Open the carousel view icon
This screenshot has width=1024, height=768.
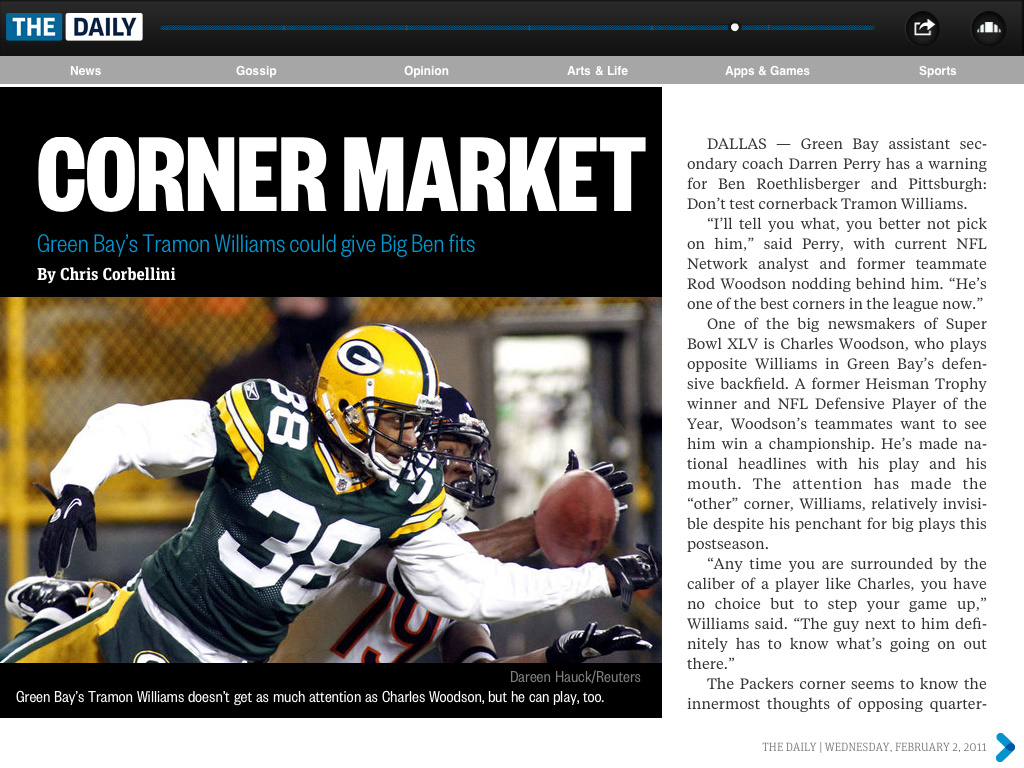988,28
